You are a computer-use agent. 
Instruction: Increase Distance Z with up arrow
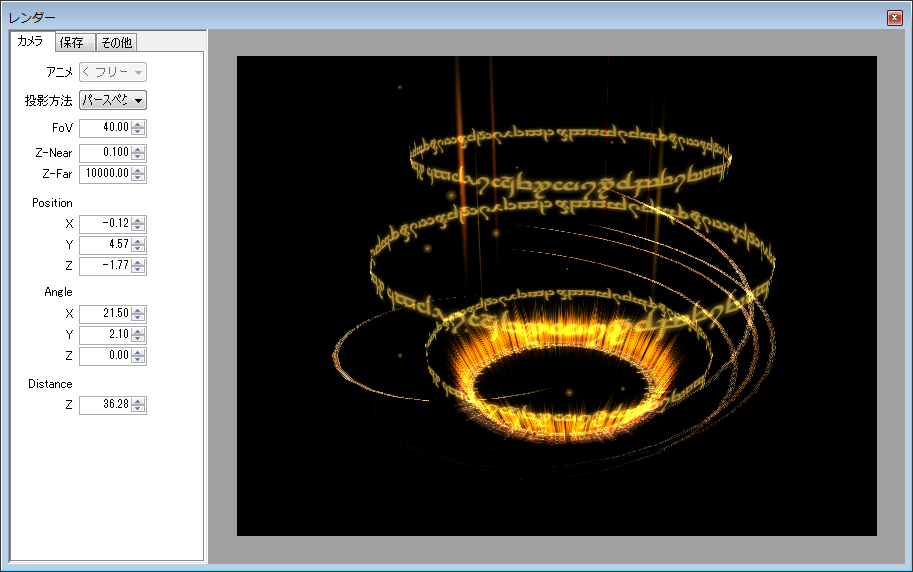(138, 401)
